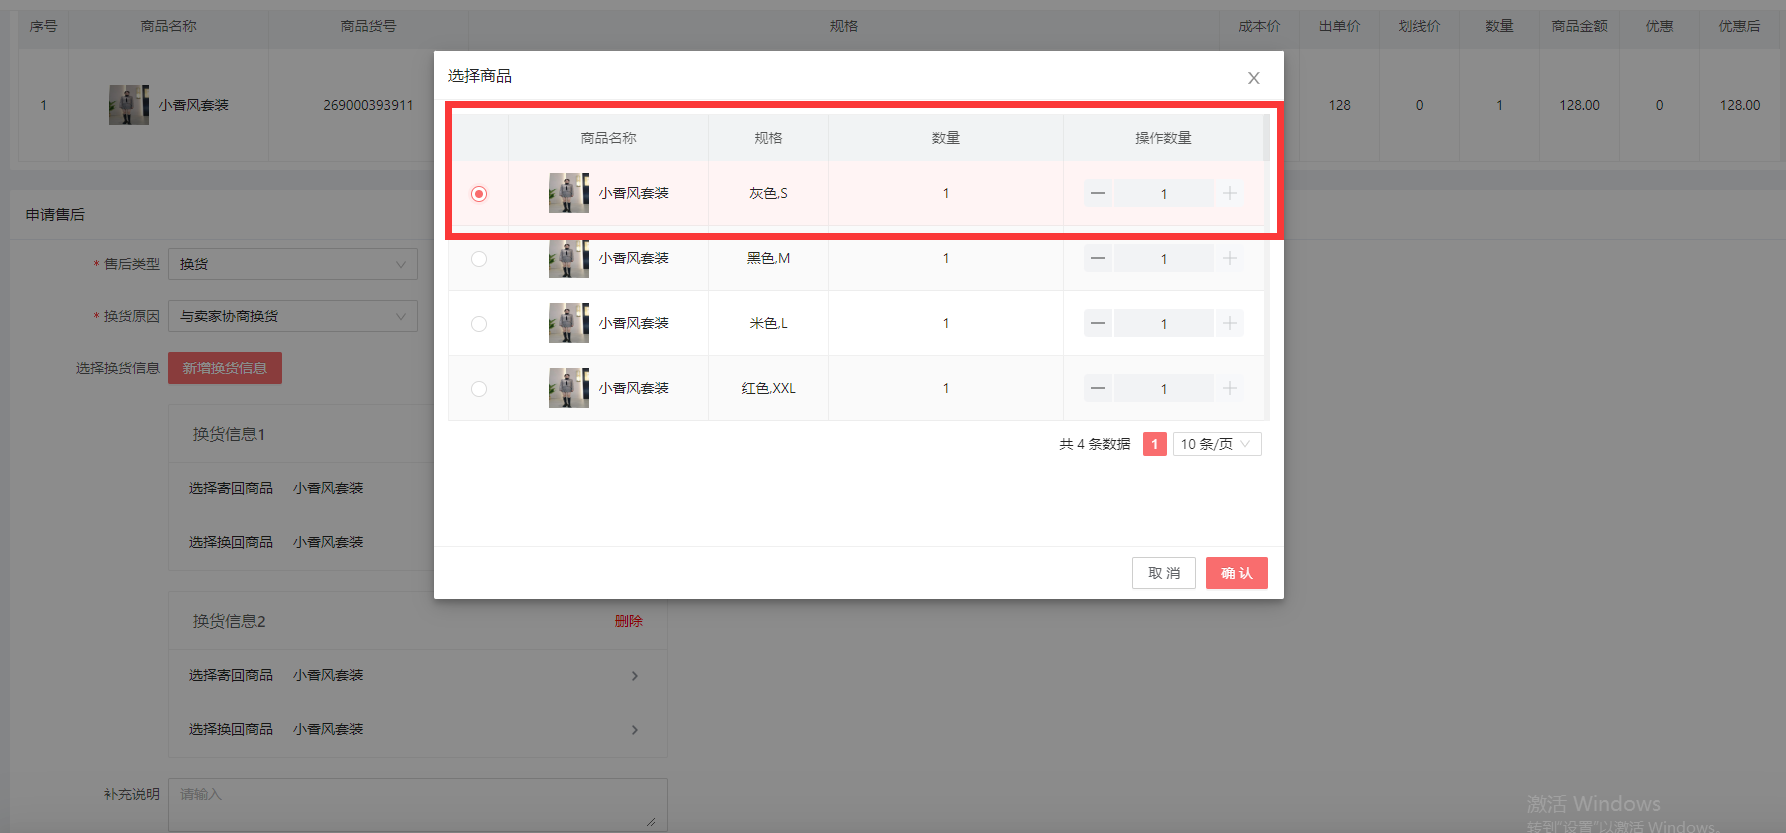This screenshot has width=1786, height=833.
Task: Expand the 售后类型 dropdown
Action: 293,264
